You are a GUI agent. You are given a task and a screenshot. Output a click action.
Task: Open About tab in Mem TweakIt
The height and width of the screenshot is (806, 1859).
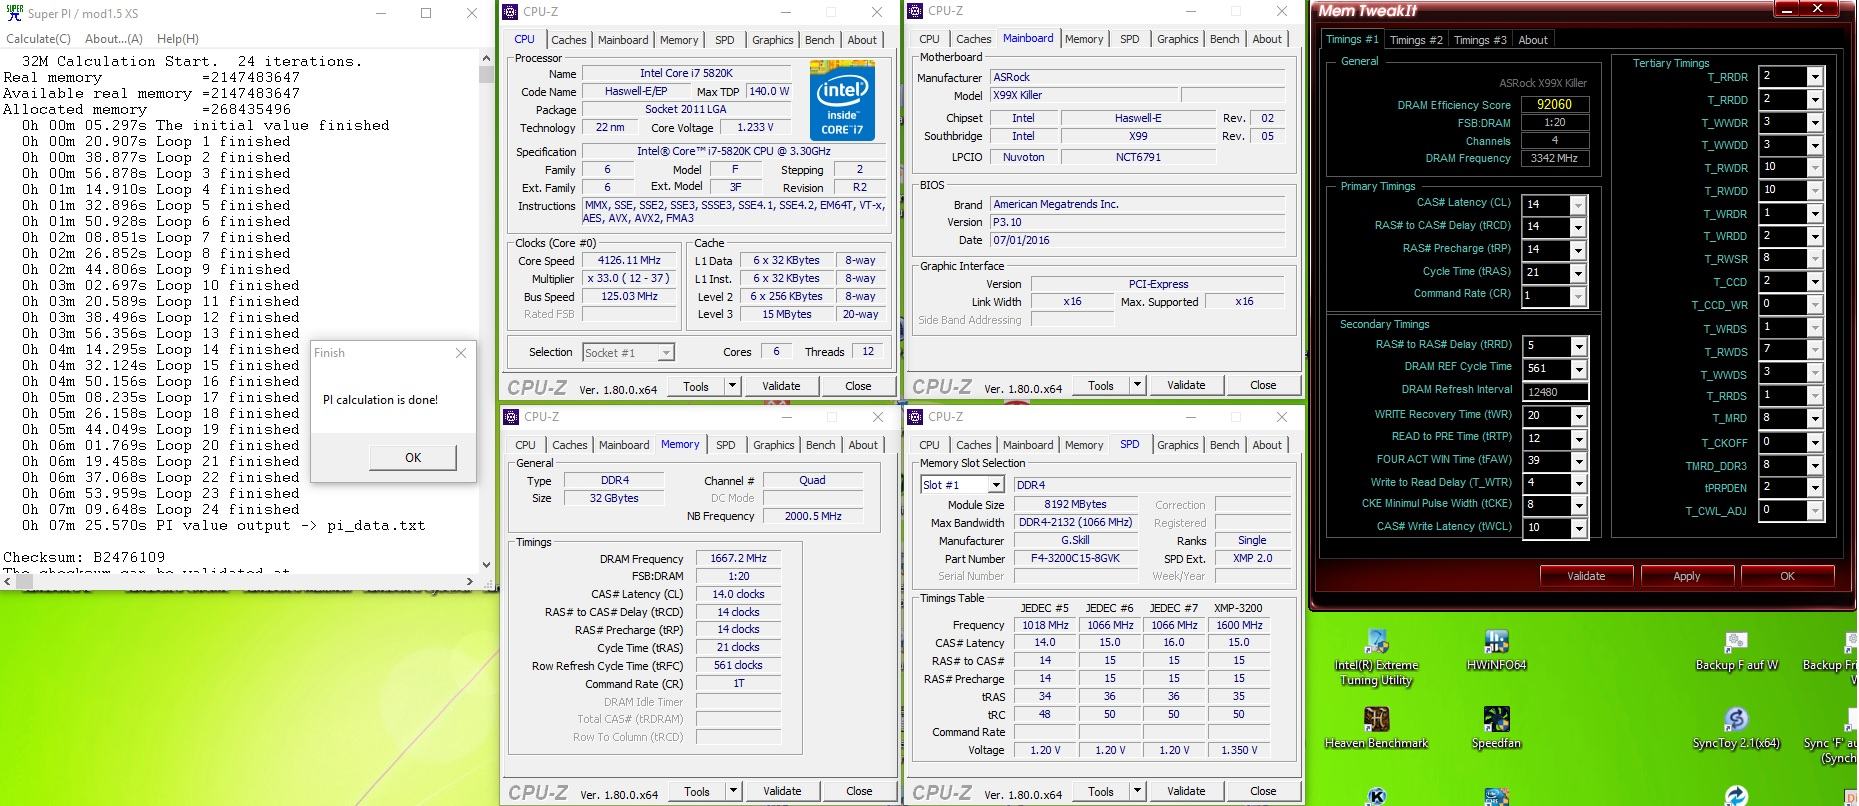[1533, 40]
